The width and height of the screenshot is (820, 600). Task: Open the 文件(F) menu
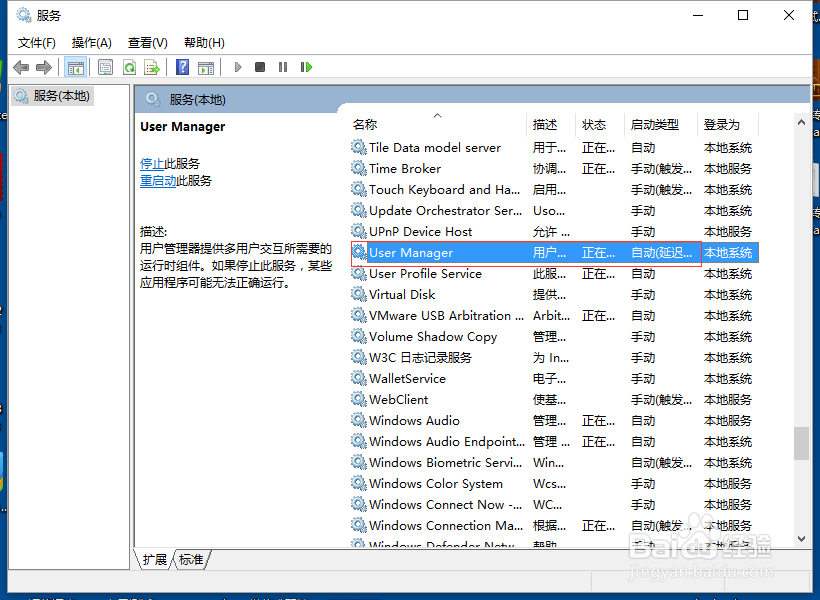(37, 42)
